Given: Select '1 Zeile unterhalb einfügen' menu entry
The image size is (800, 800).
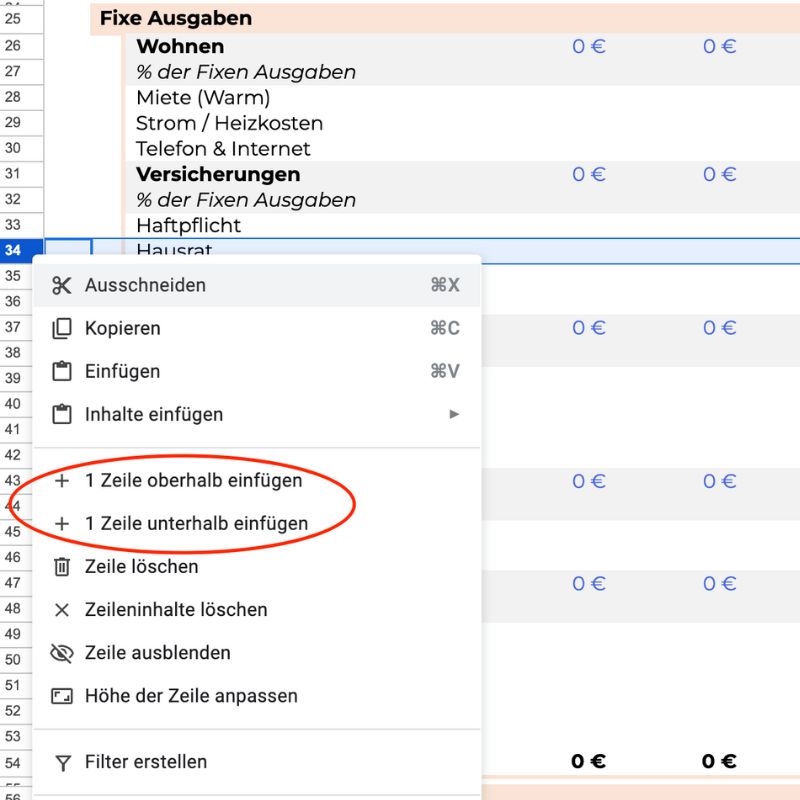Looking at the screenshot, I should point(196,523).
